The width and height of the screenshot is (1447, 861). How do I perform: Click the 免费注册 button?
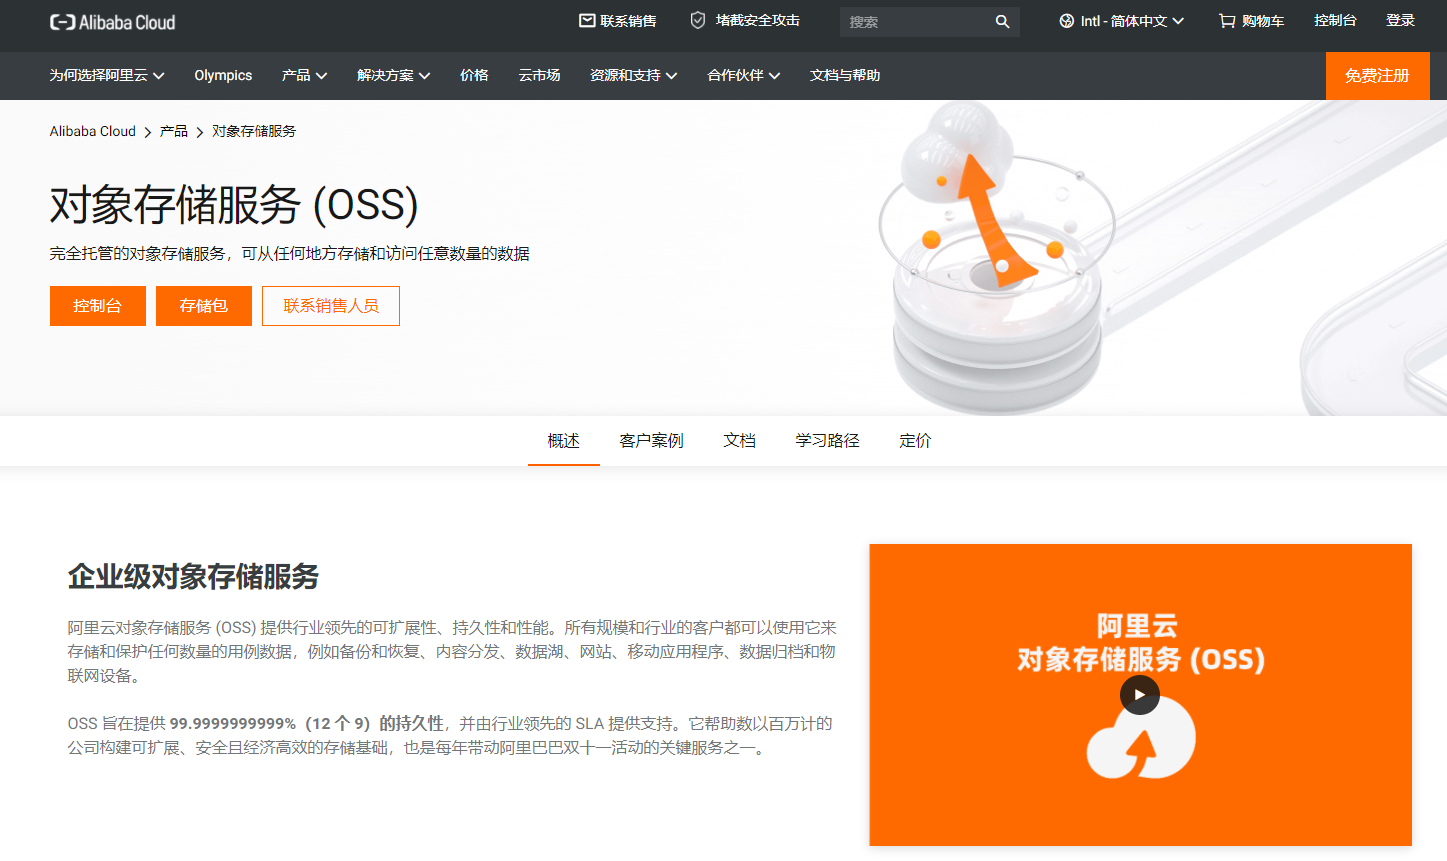click(x=1377, y=76)
